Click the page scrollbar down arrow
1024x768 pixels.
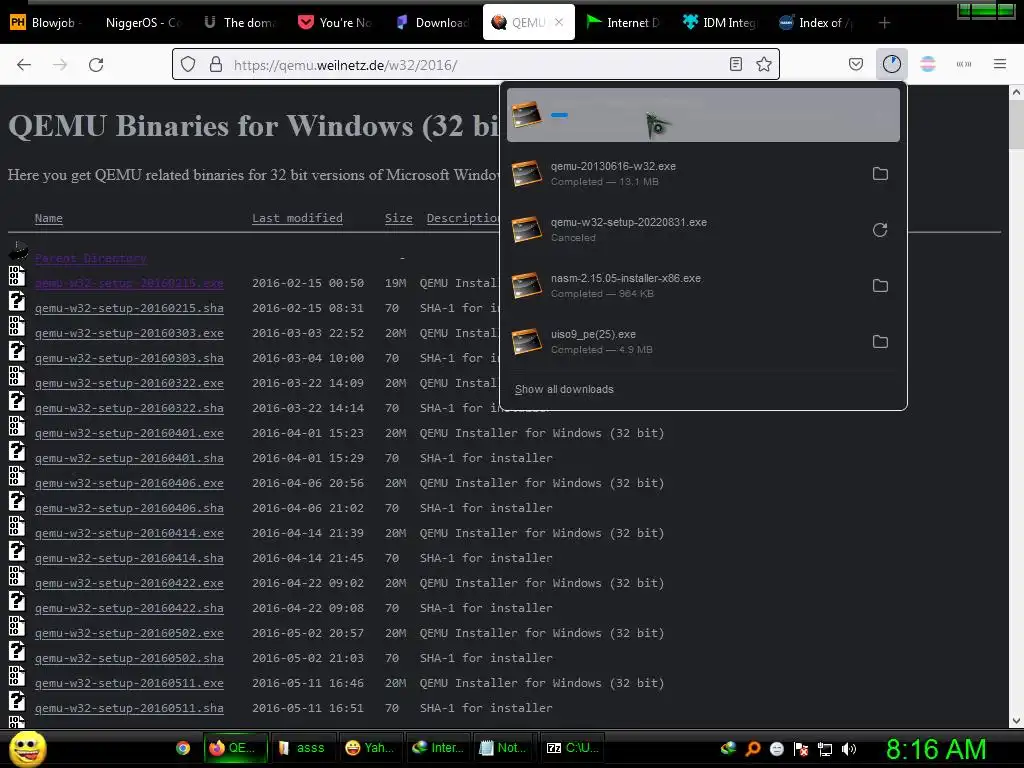pos(1016,721)
